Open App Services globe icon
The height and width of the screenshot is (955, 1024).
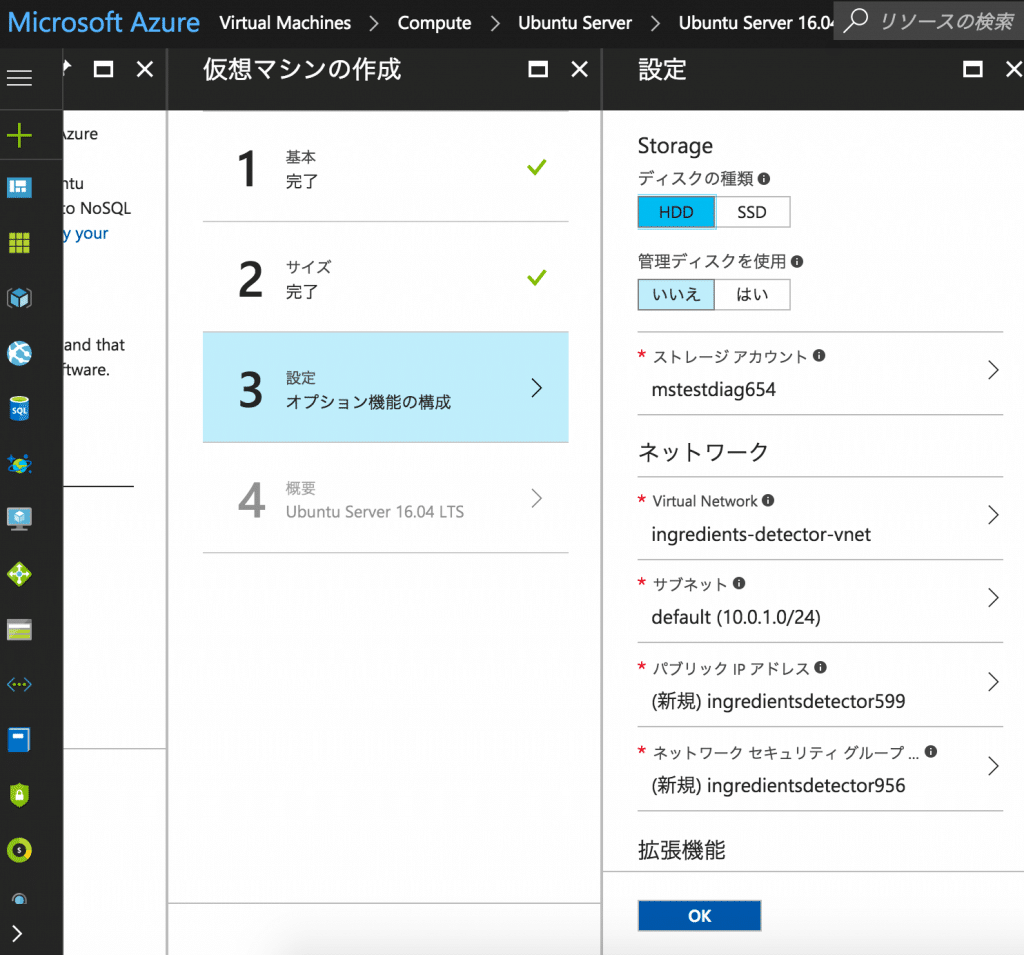[x=19, y=353]
